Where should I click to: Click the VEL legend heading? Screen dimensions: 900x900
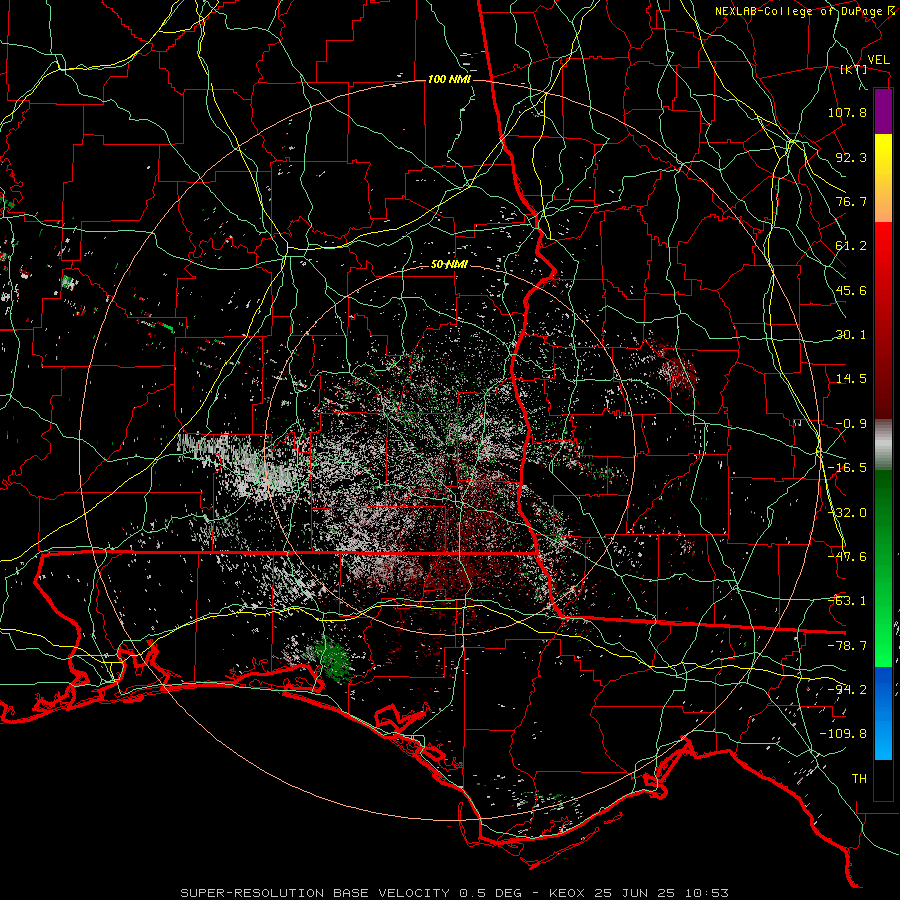coord(878,60)
